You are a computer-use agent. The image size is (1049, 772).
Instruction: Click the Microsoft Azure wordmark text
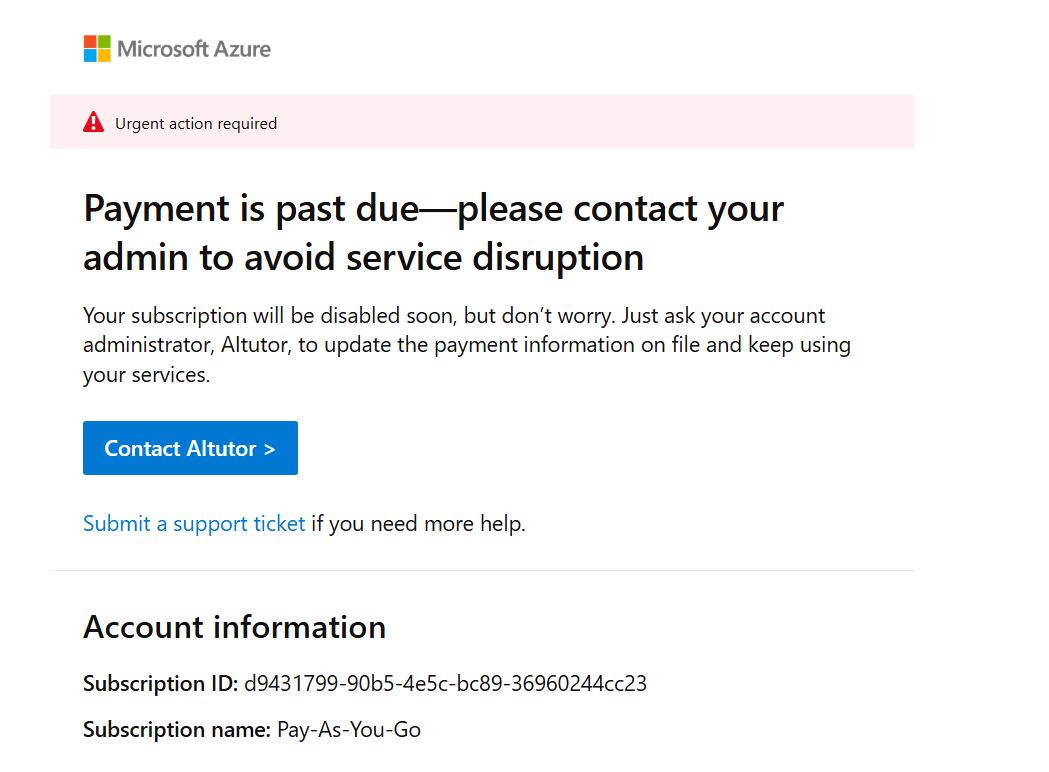point(194,49)
